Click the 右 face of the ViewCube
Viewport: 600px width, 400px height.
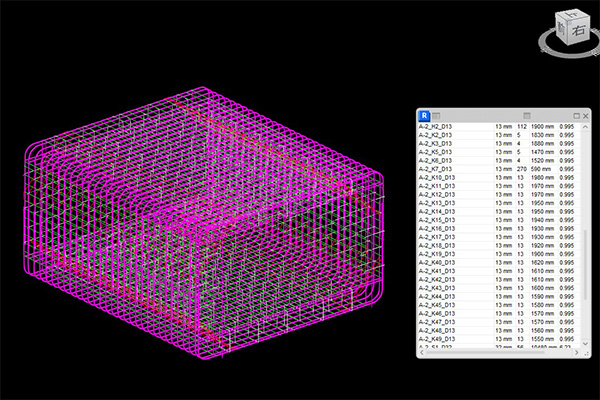(579, 31)
